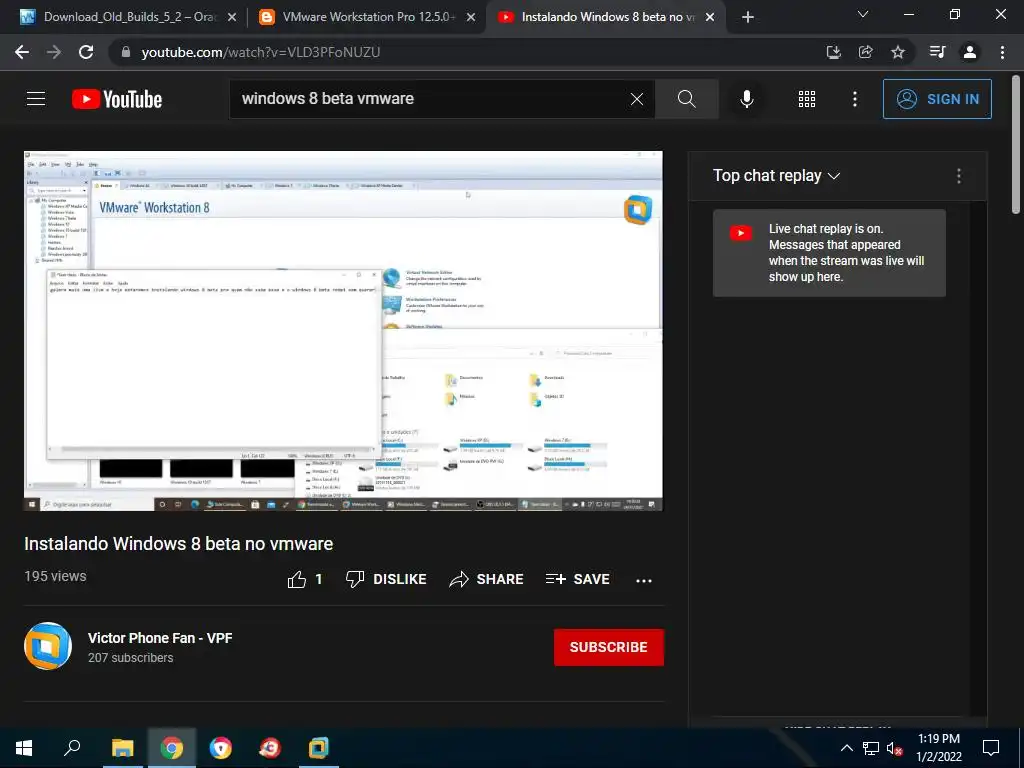Go to YouTube home via logo
Viewport: 1024px width, 768px height.
pos(117,99)
